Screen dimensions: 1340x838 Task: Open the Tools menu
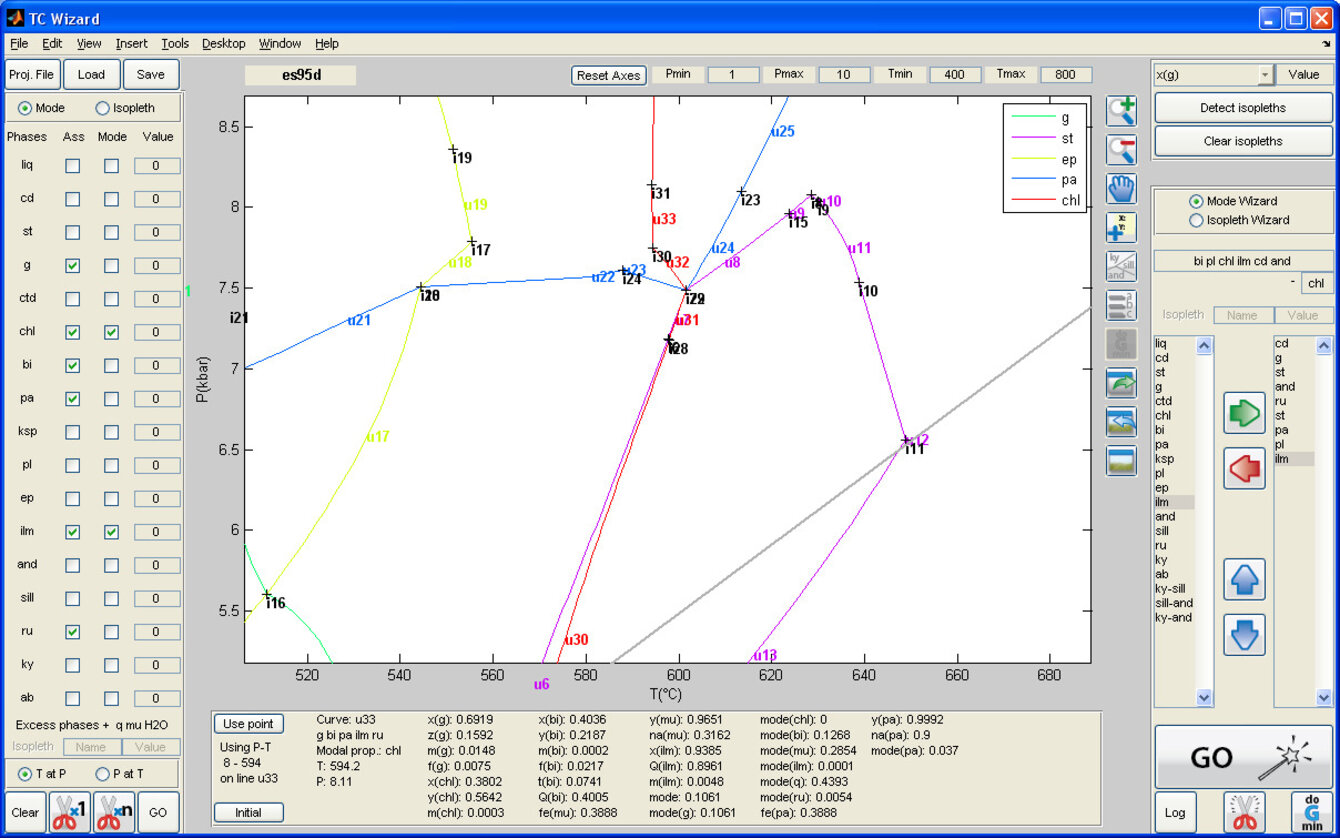[x=175, y=44]
